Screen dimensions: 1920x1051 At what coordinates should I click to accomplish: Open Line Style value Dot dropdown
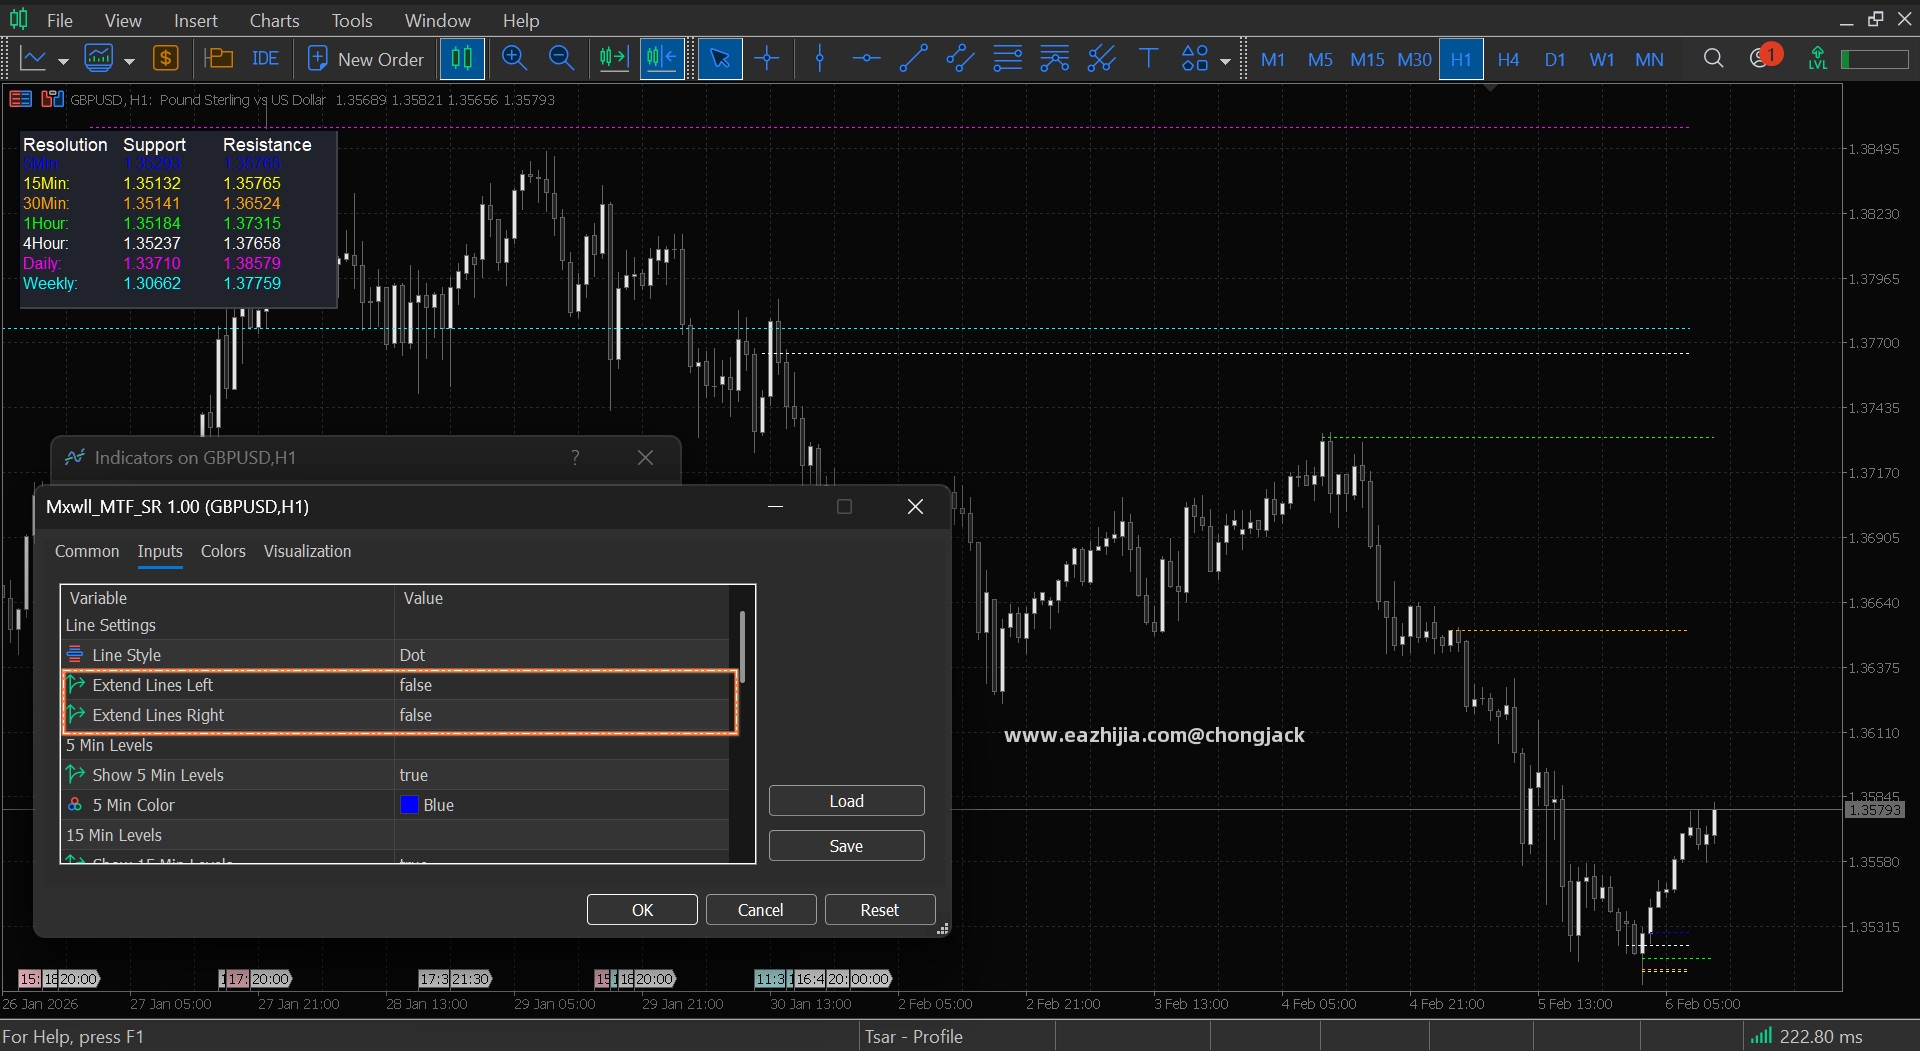point(562,655)
